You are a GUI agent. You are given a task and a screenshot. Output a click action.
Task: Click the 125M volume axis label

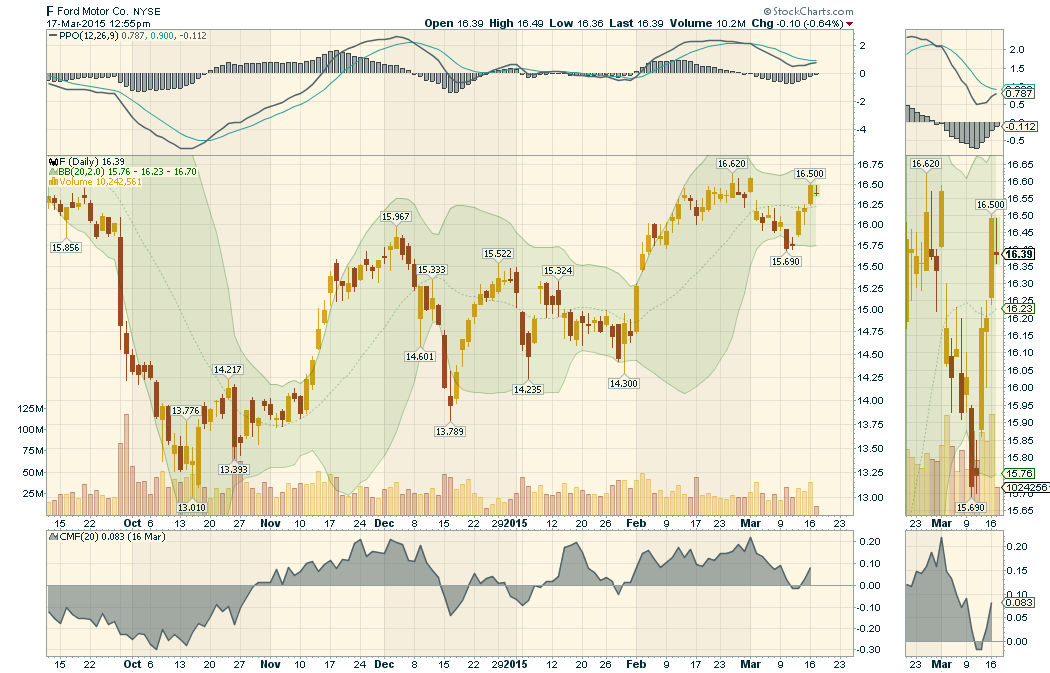click(x=30, y=408)
